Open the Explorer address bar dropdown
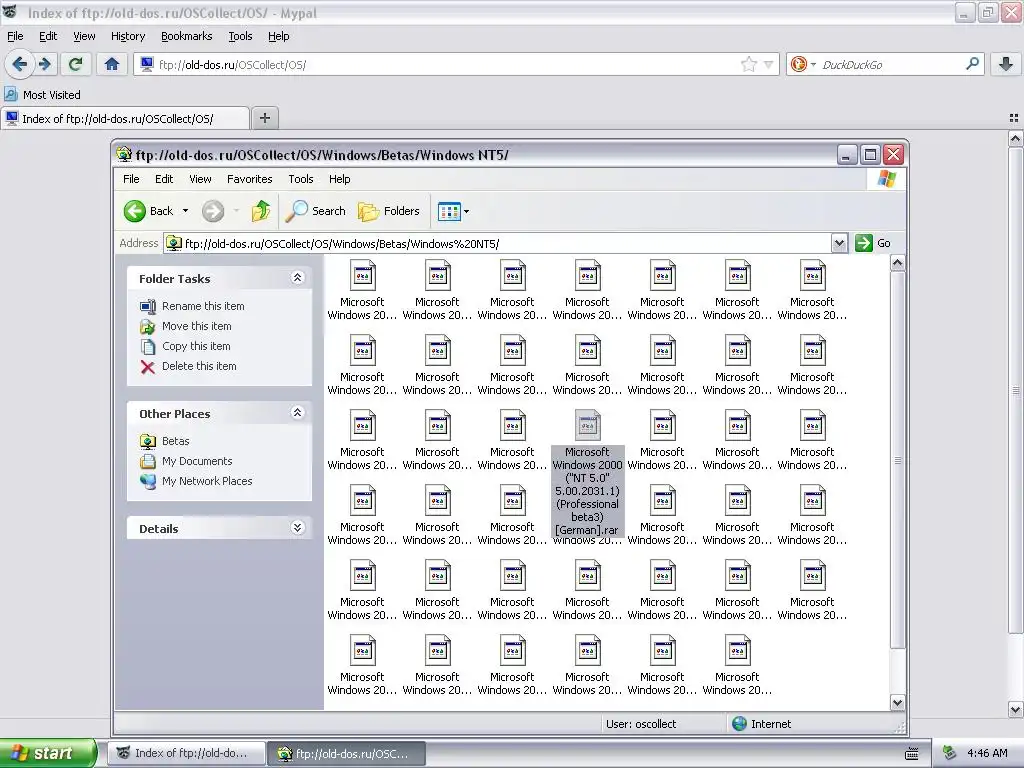 click(839, 243)
